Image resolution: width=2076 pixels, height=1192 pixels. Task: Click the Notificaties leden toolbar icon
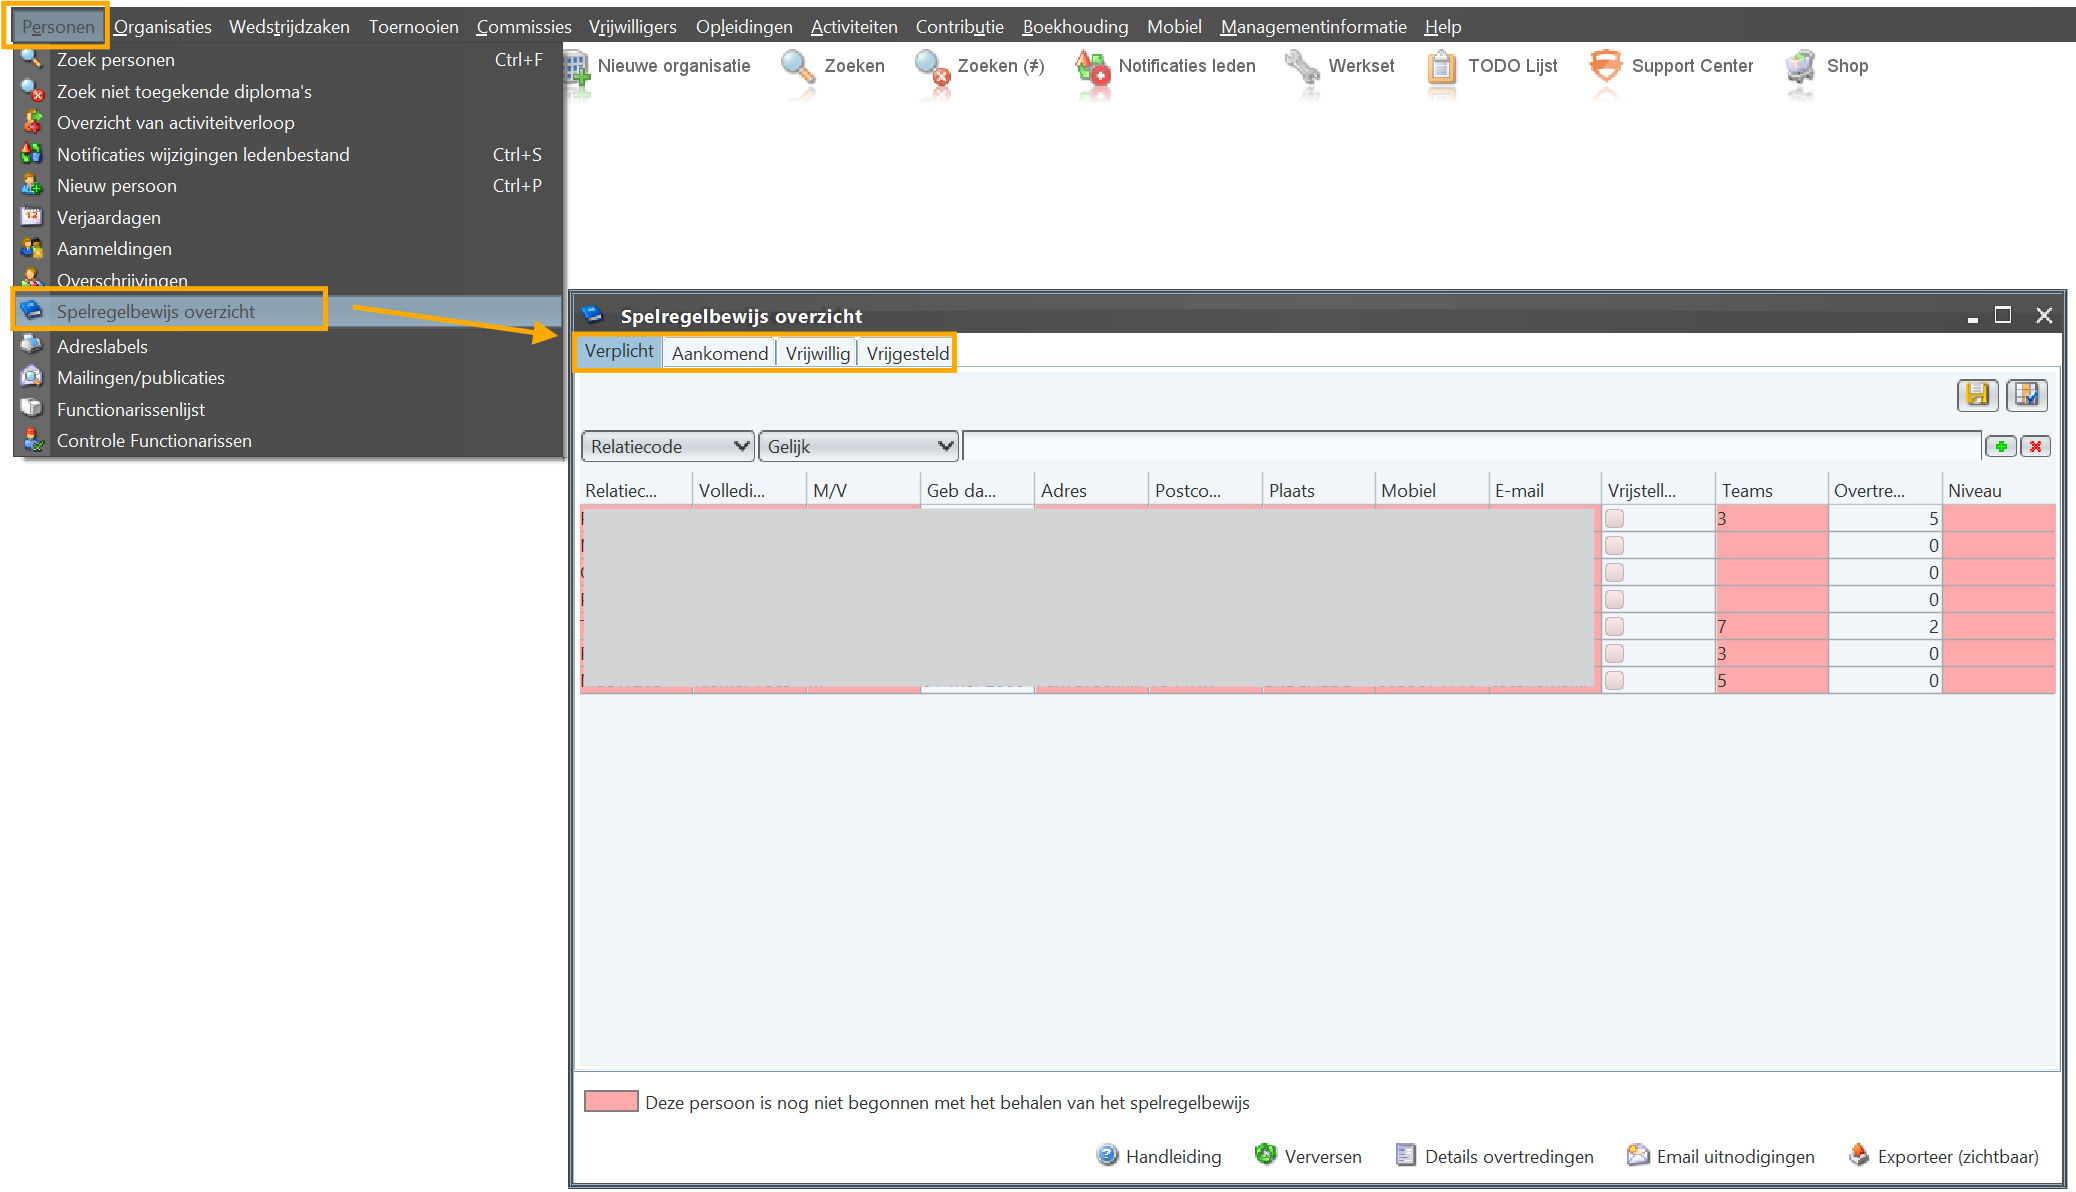point(1092,69)
